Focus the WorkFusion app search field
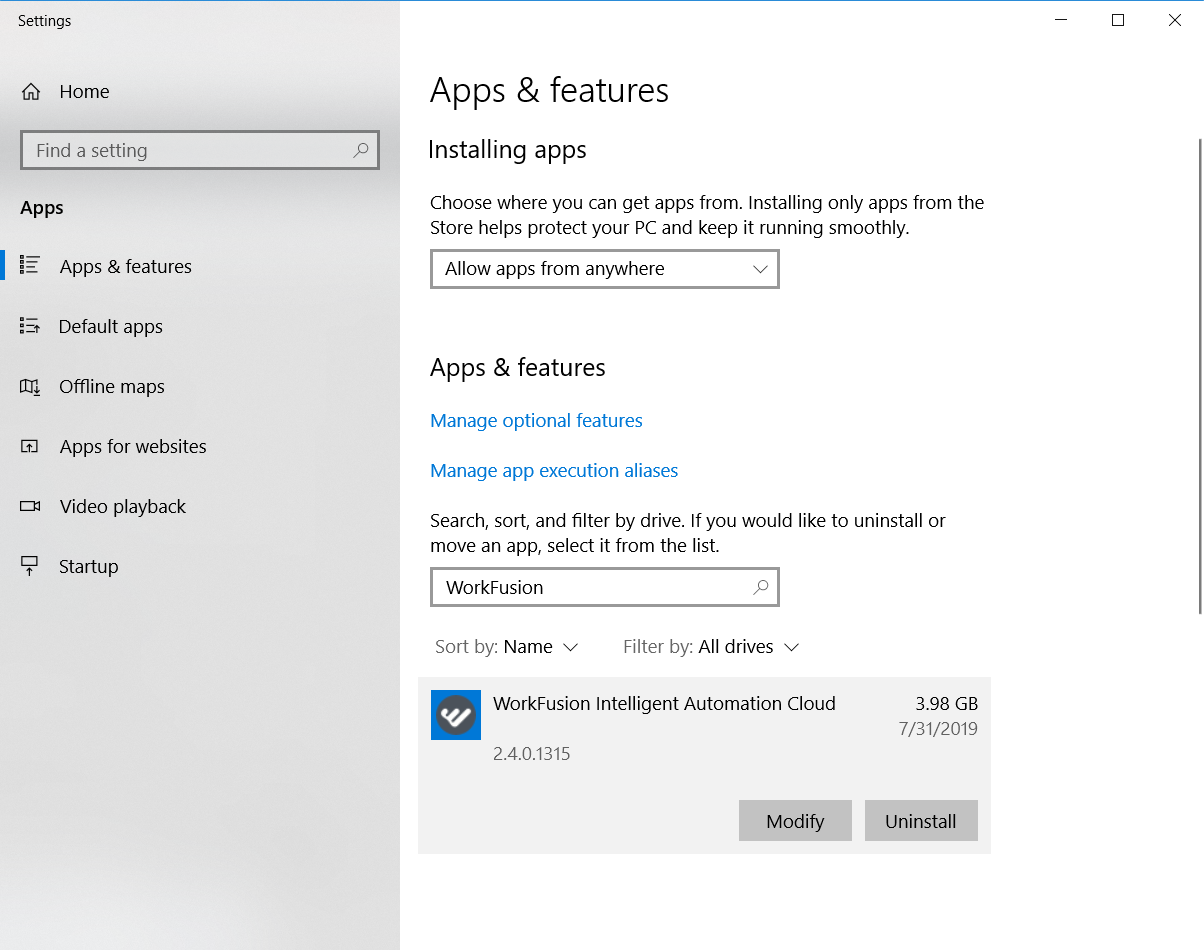Image resolution: width=1204 pixels, height=950 pixels. coord(605,587)
